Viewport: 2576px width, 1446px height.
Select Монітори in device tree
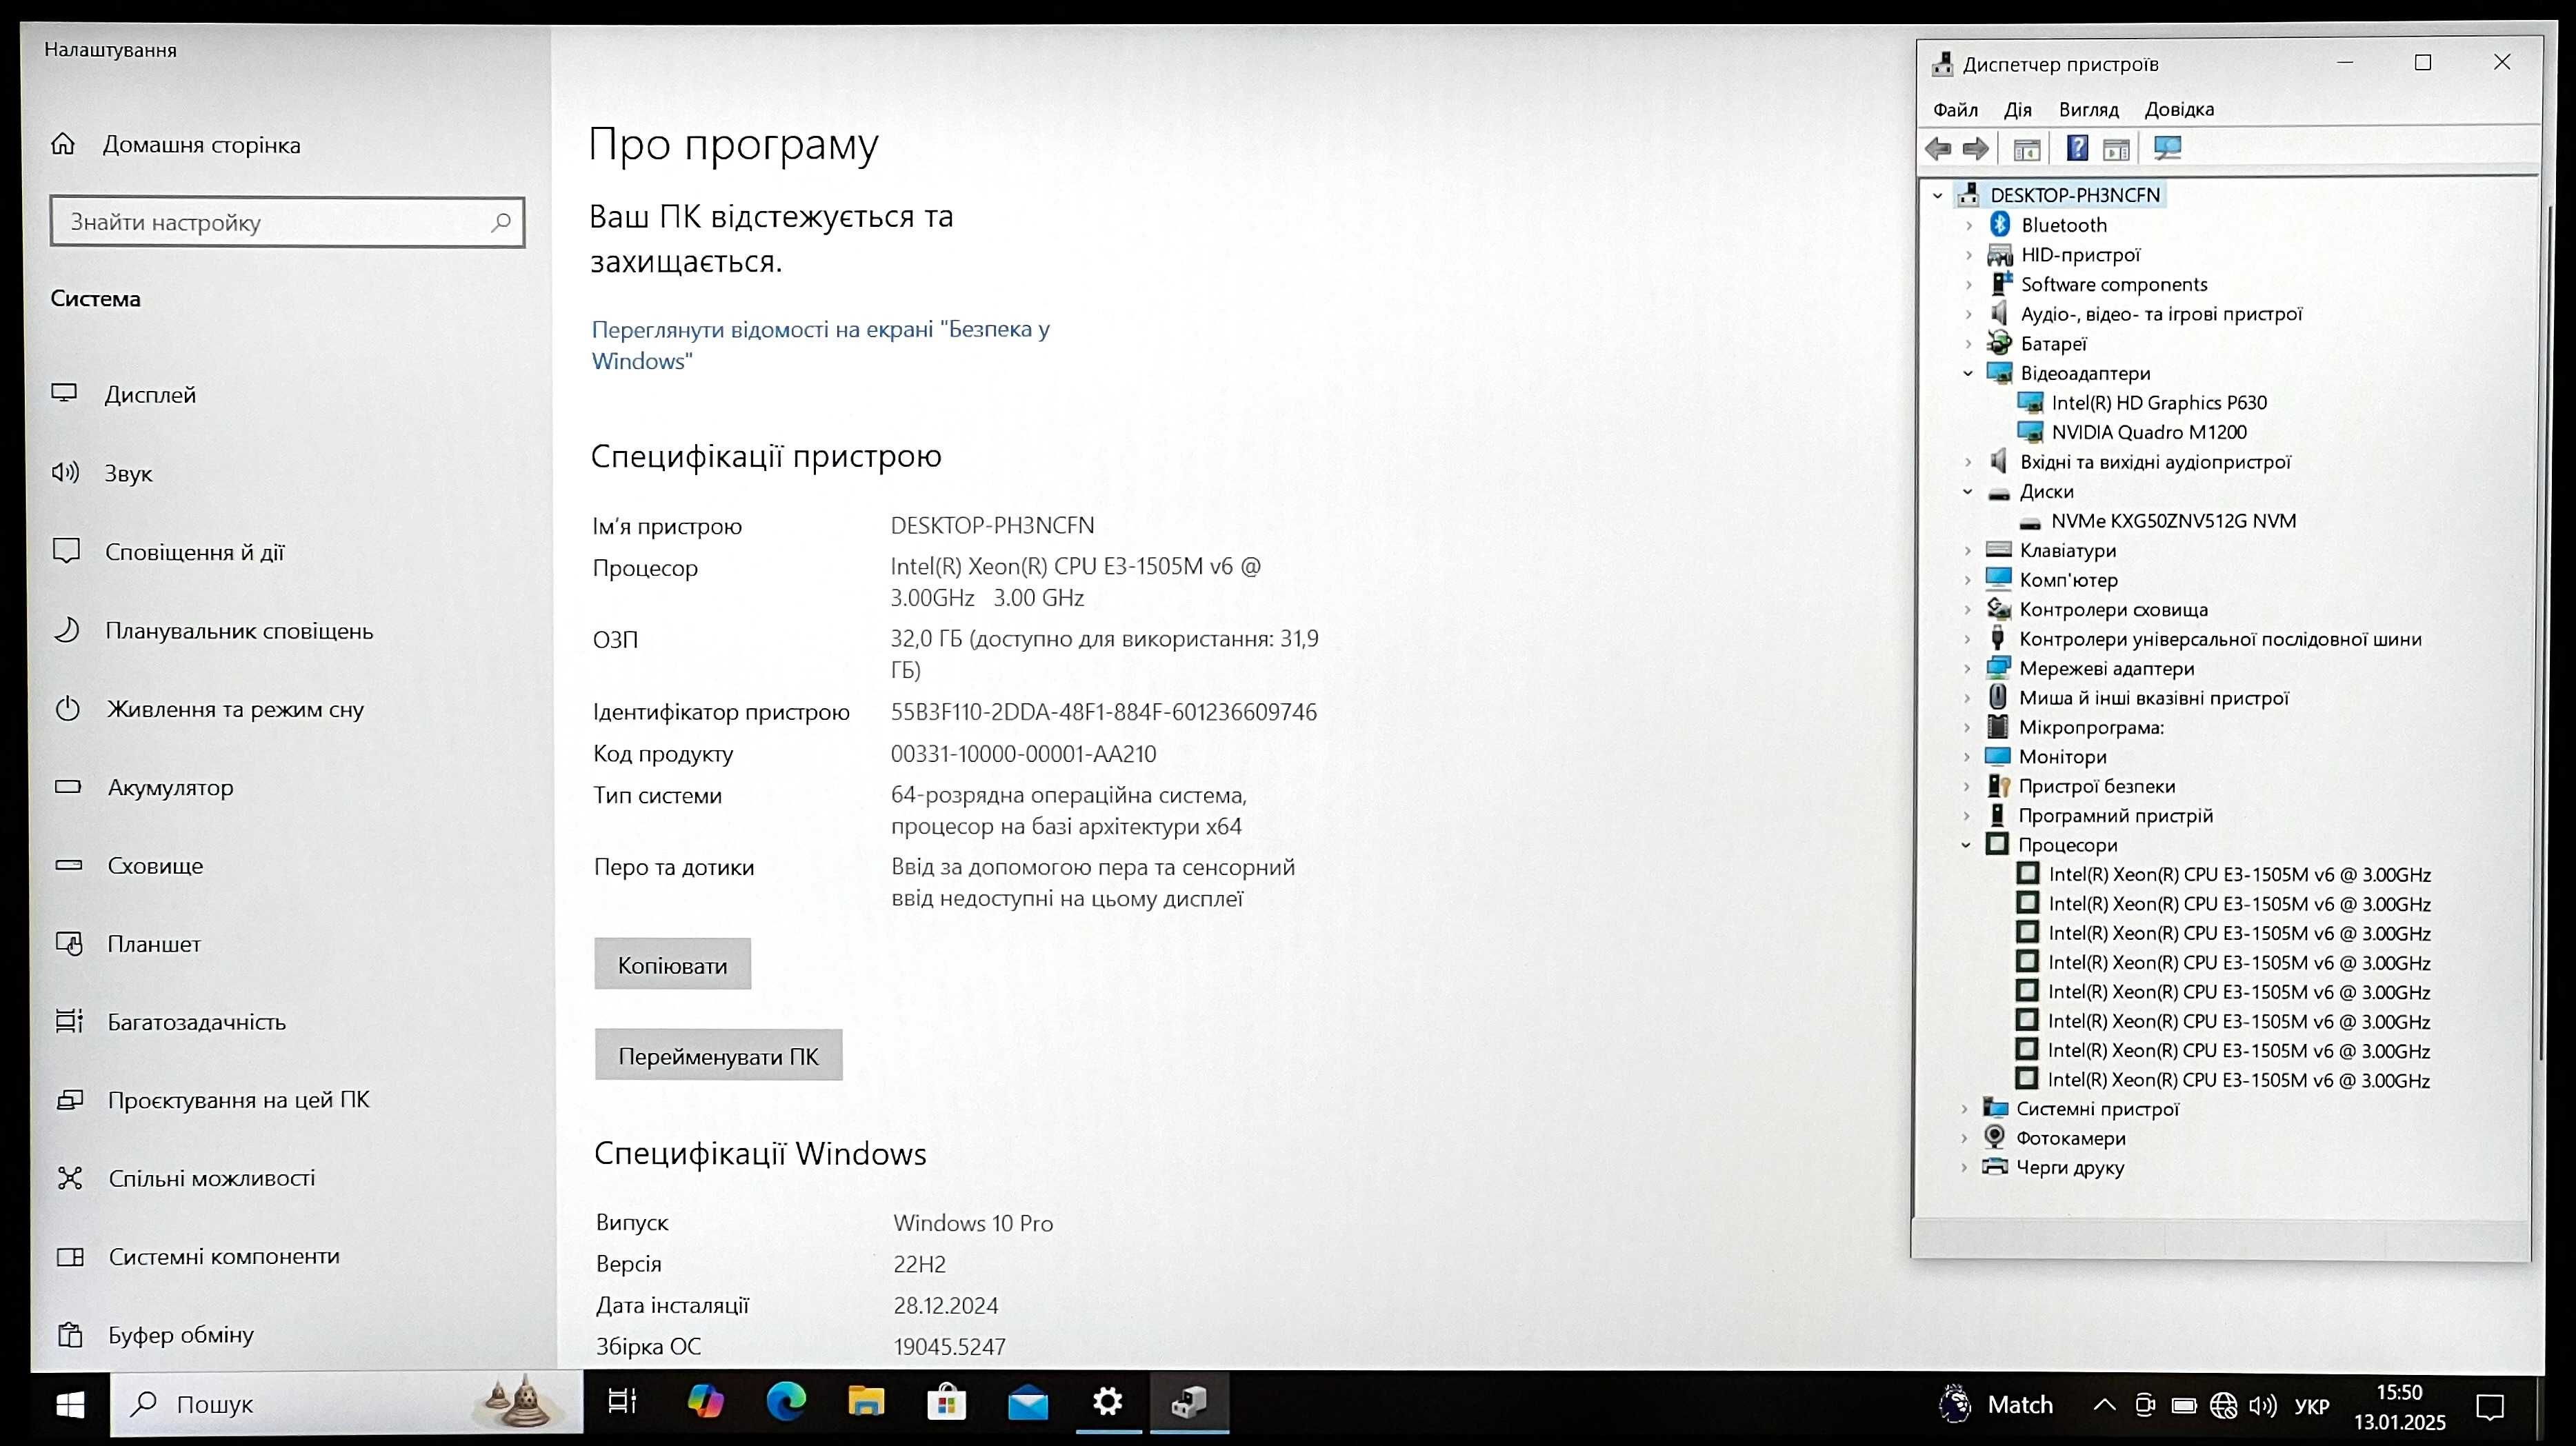[2062, 757]
